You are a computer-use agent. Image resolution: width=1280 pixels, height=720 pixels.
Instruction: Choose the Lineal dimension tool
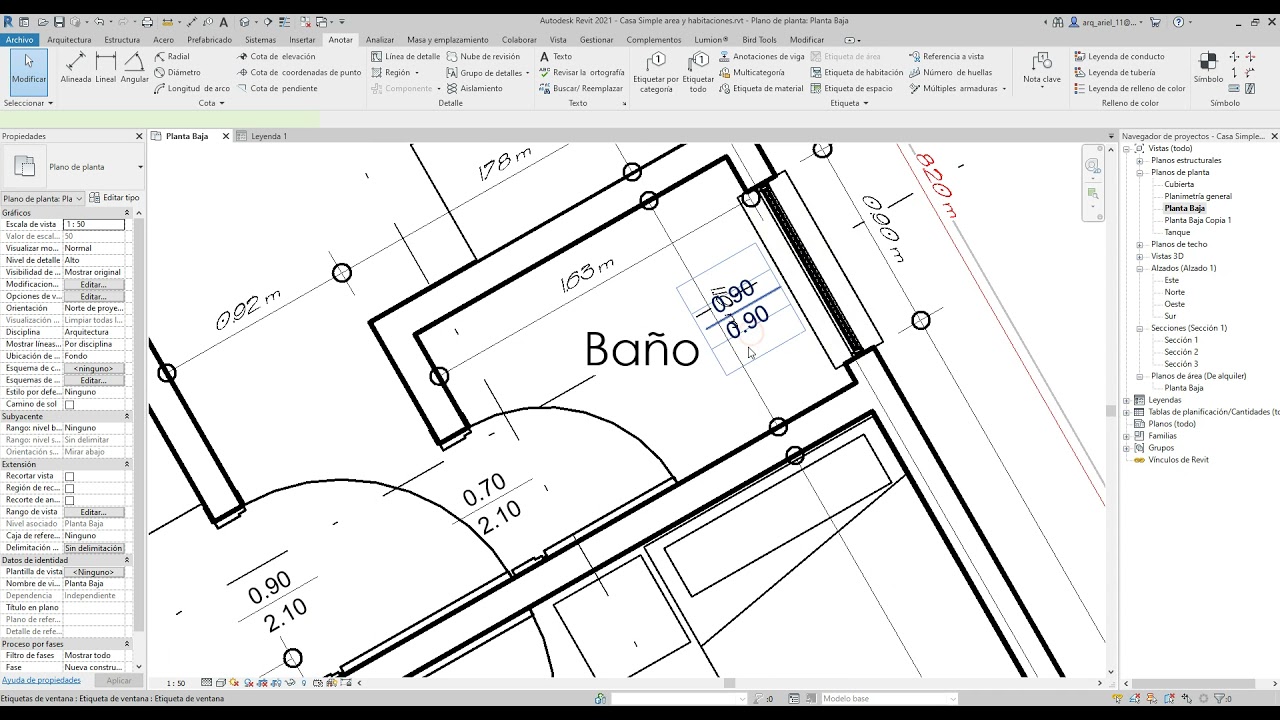[x=105, y=68]
